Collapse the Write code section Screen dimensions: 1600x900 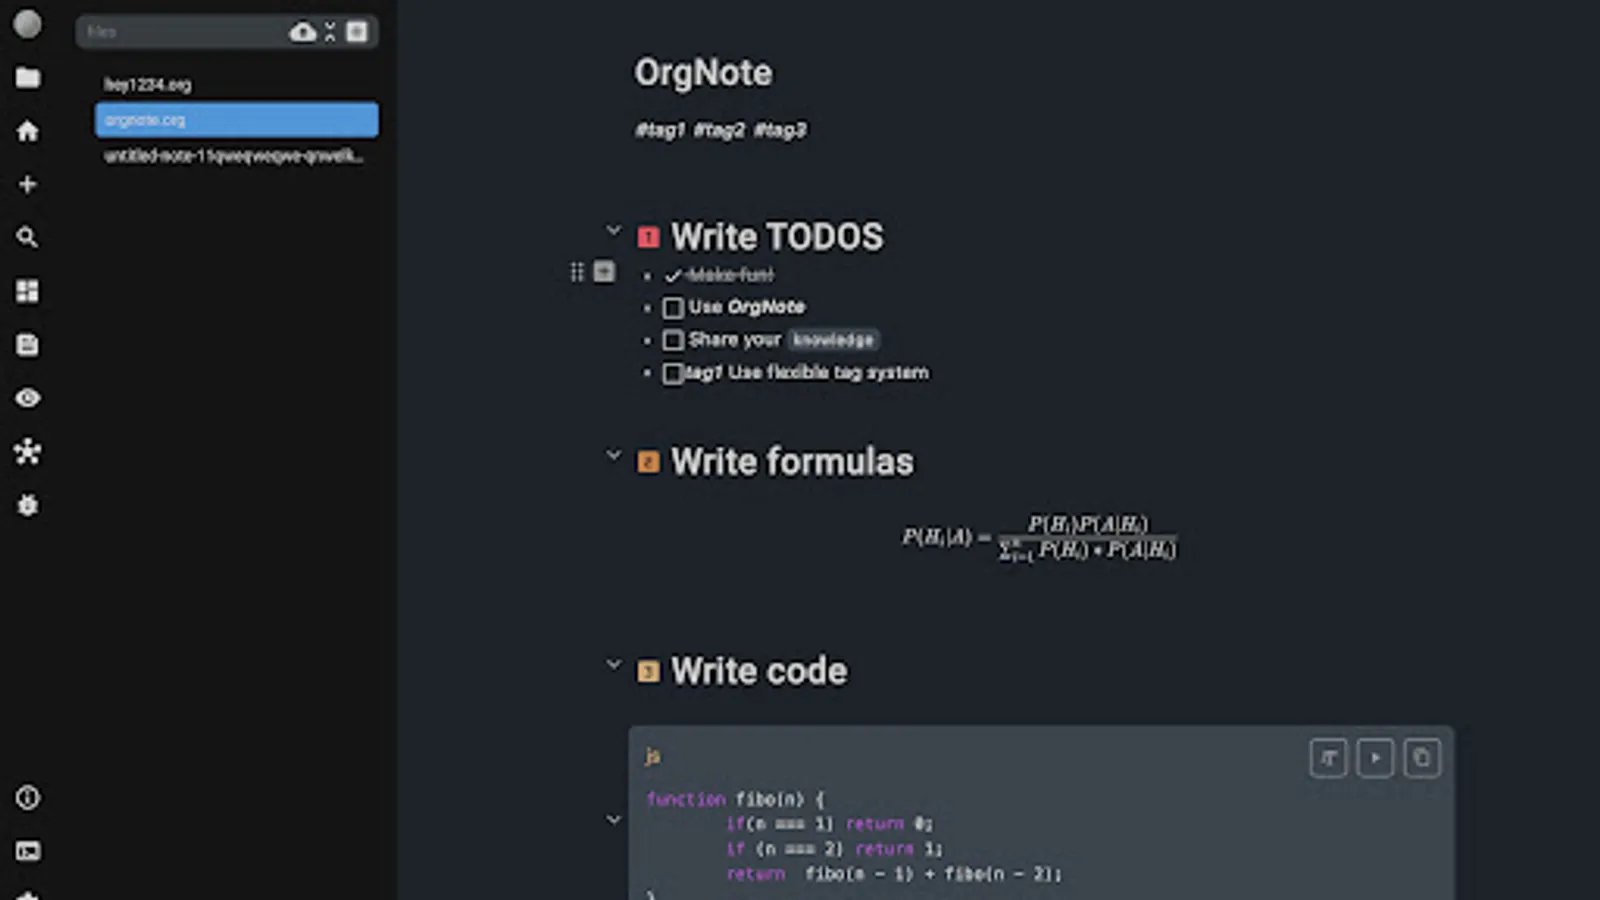click(613, 663)
